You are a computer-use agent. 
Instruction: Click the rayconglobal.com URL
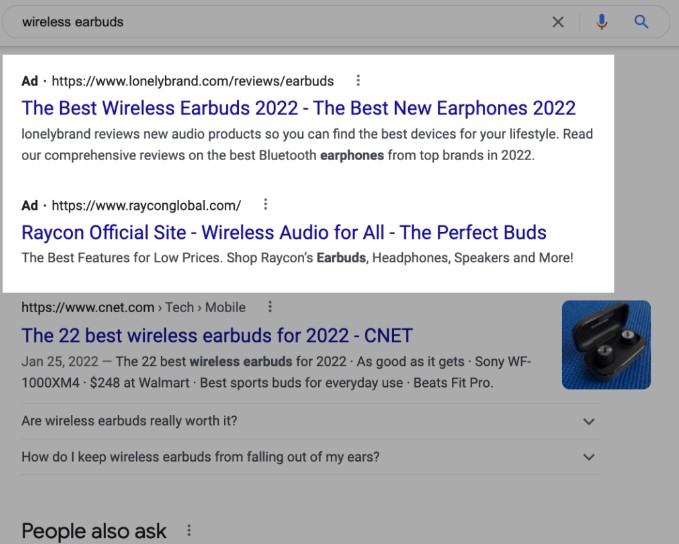(x=146, y=205)
